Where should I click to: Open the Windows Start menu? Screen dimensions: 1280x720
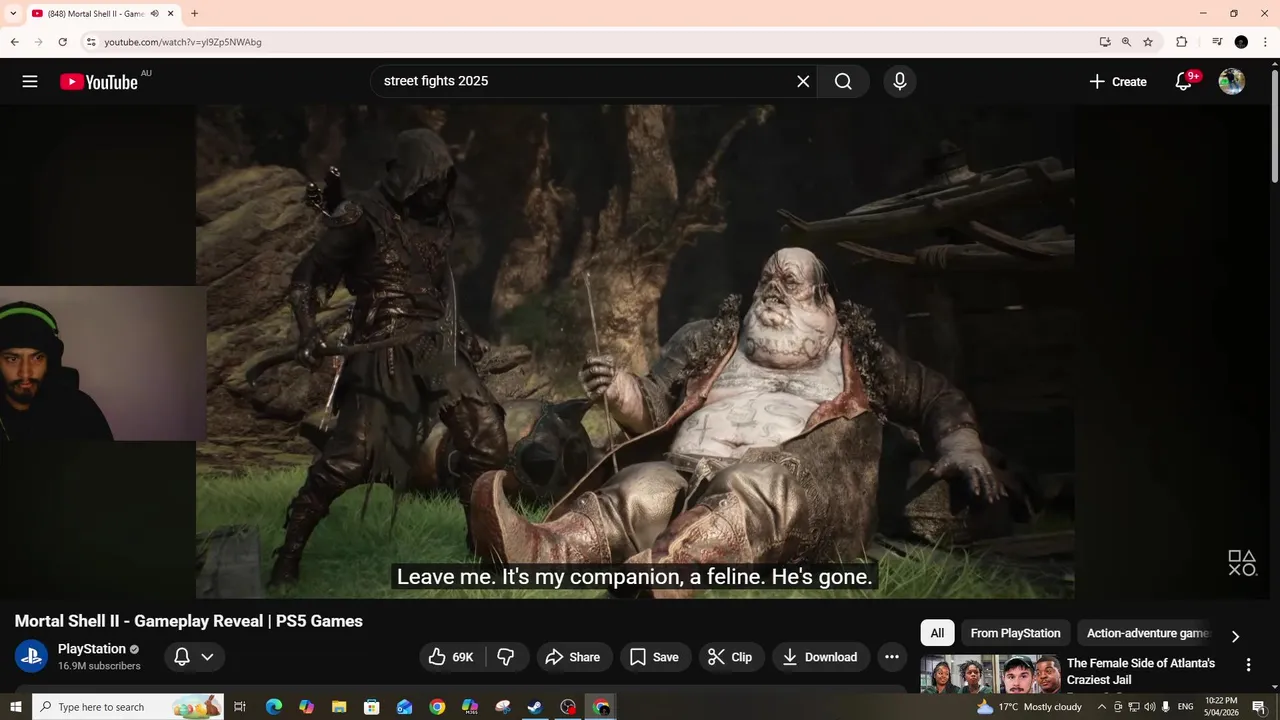pyautogui.click(x=15, y=707)
